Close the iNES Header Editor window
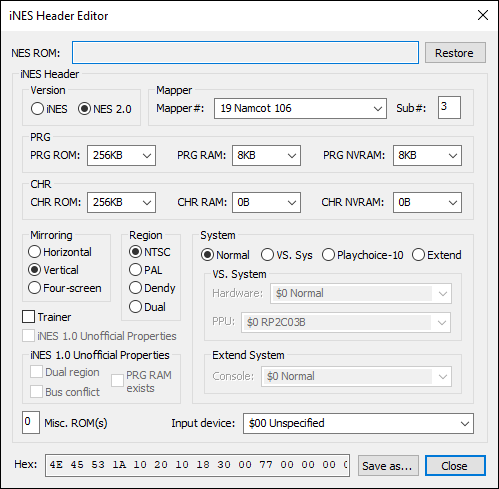The image size is (499, 489). click(483, 15)
